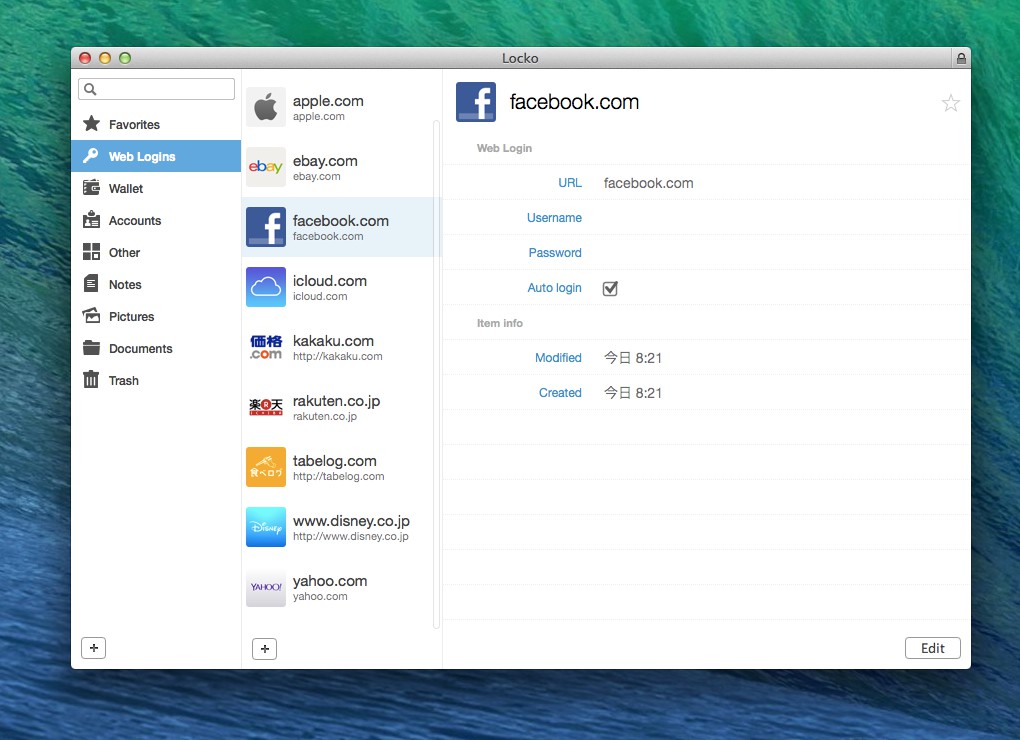Image resolution: width=1020 pixels, height=740 pixels.
Task: Click the Username field label
Action: point(554,218)
